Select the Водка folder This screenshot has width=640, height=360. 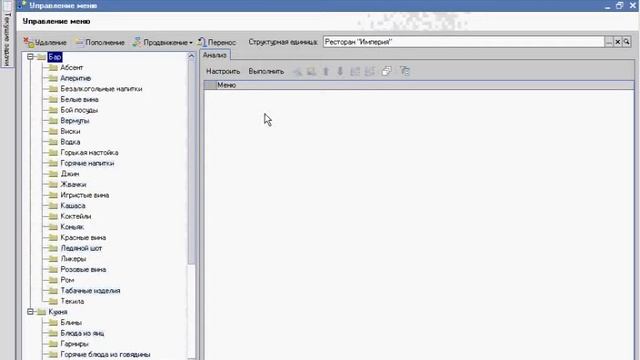70,142
